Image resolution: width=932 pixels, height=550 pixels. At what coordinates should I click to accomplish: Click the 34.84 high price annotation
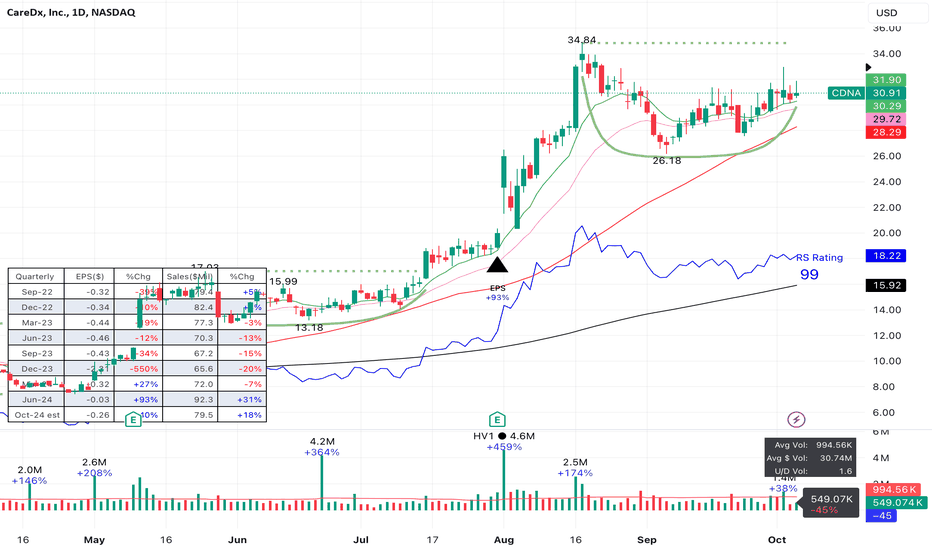tap(581, 40)
